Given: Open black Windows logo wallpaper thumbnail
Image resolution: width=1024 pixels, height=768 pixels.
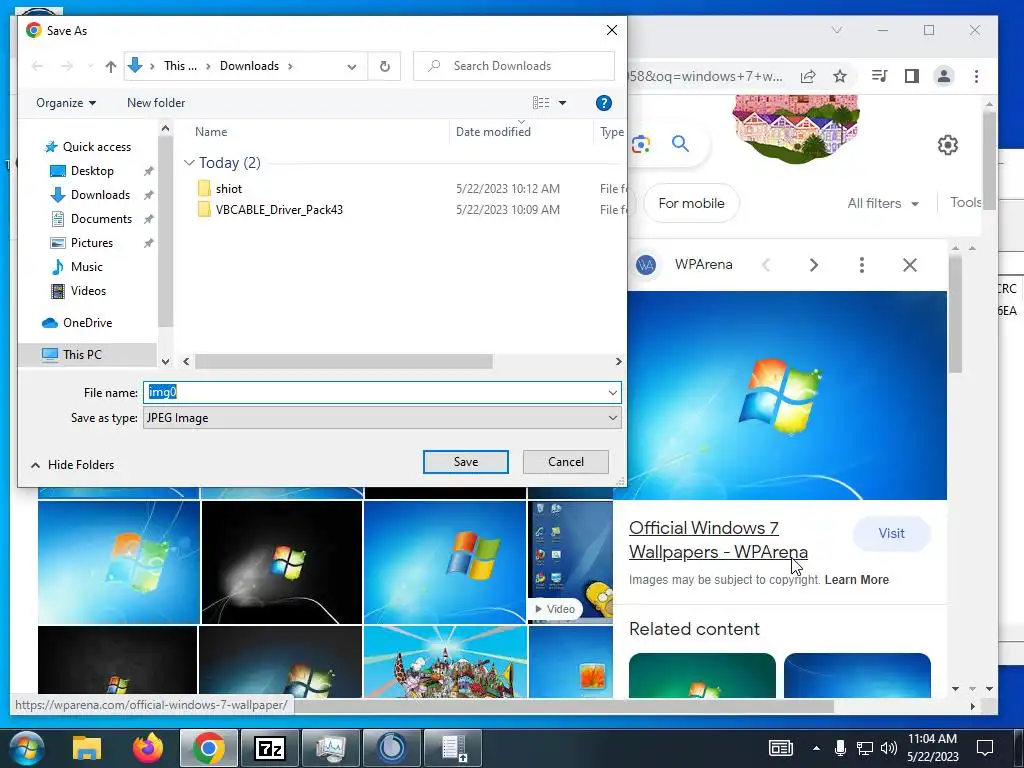Looking at the screenshot, I should click(x=282, y=562).
